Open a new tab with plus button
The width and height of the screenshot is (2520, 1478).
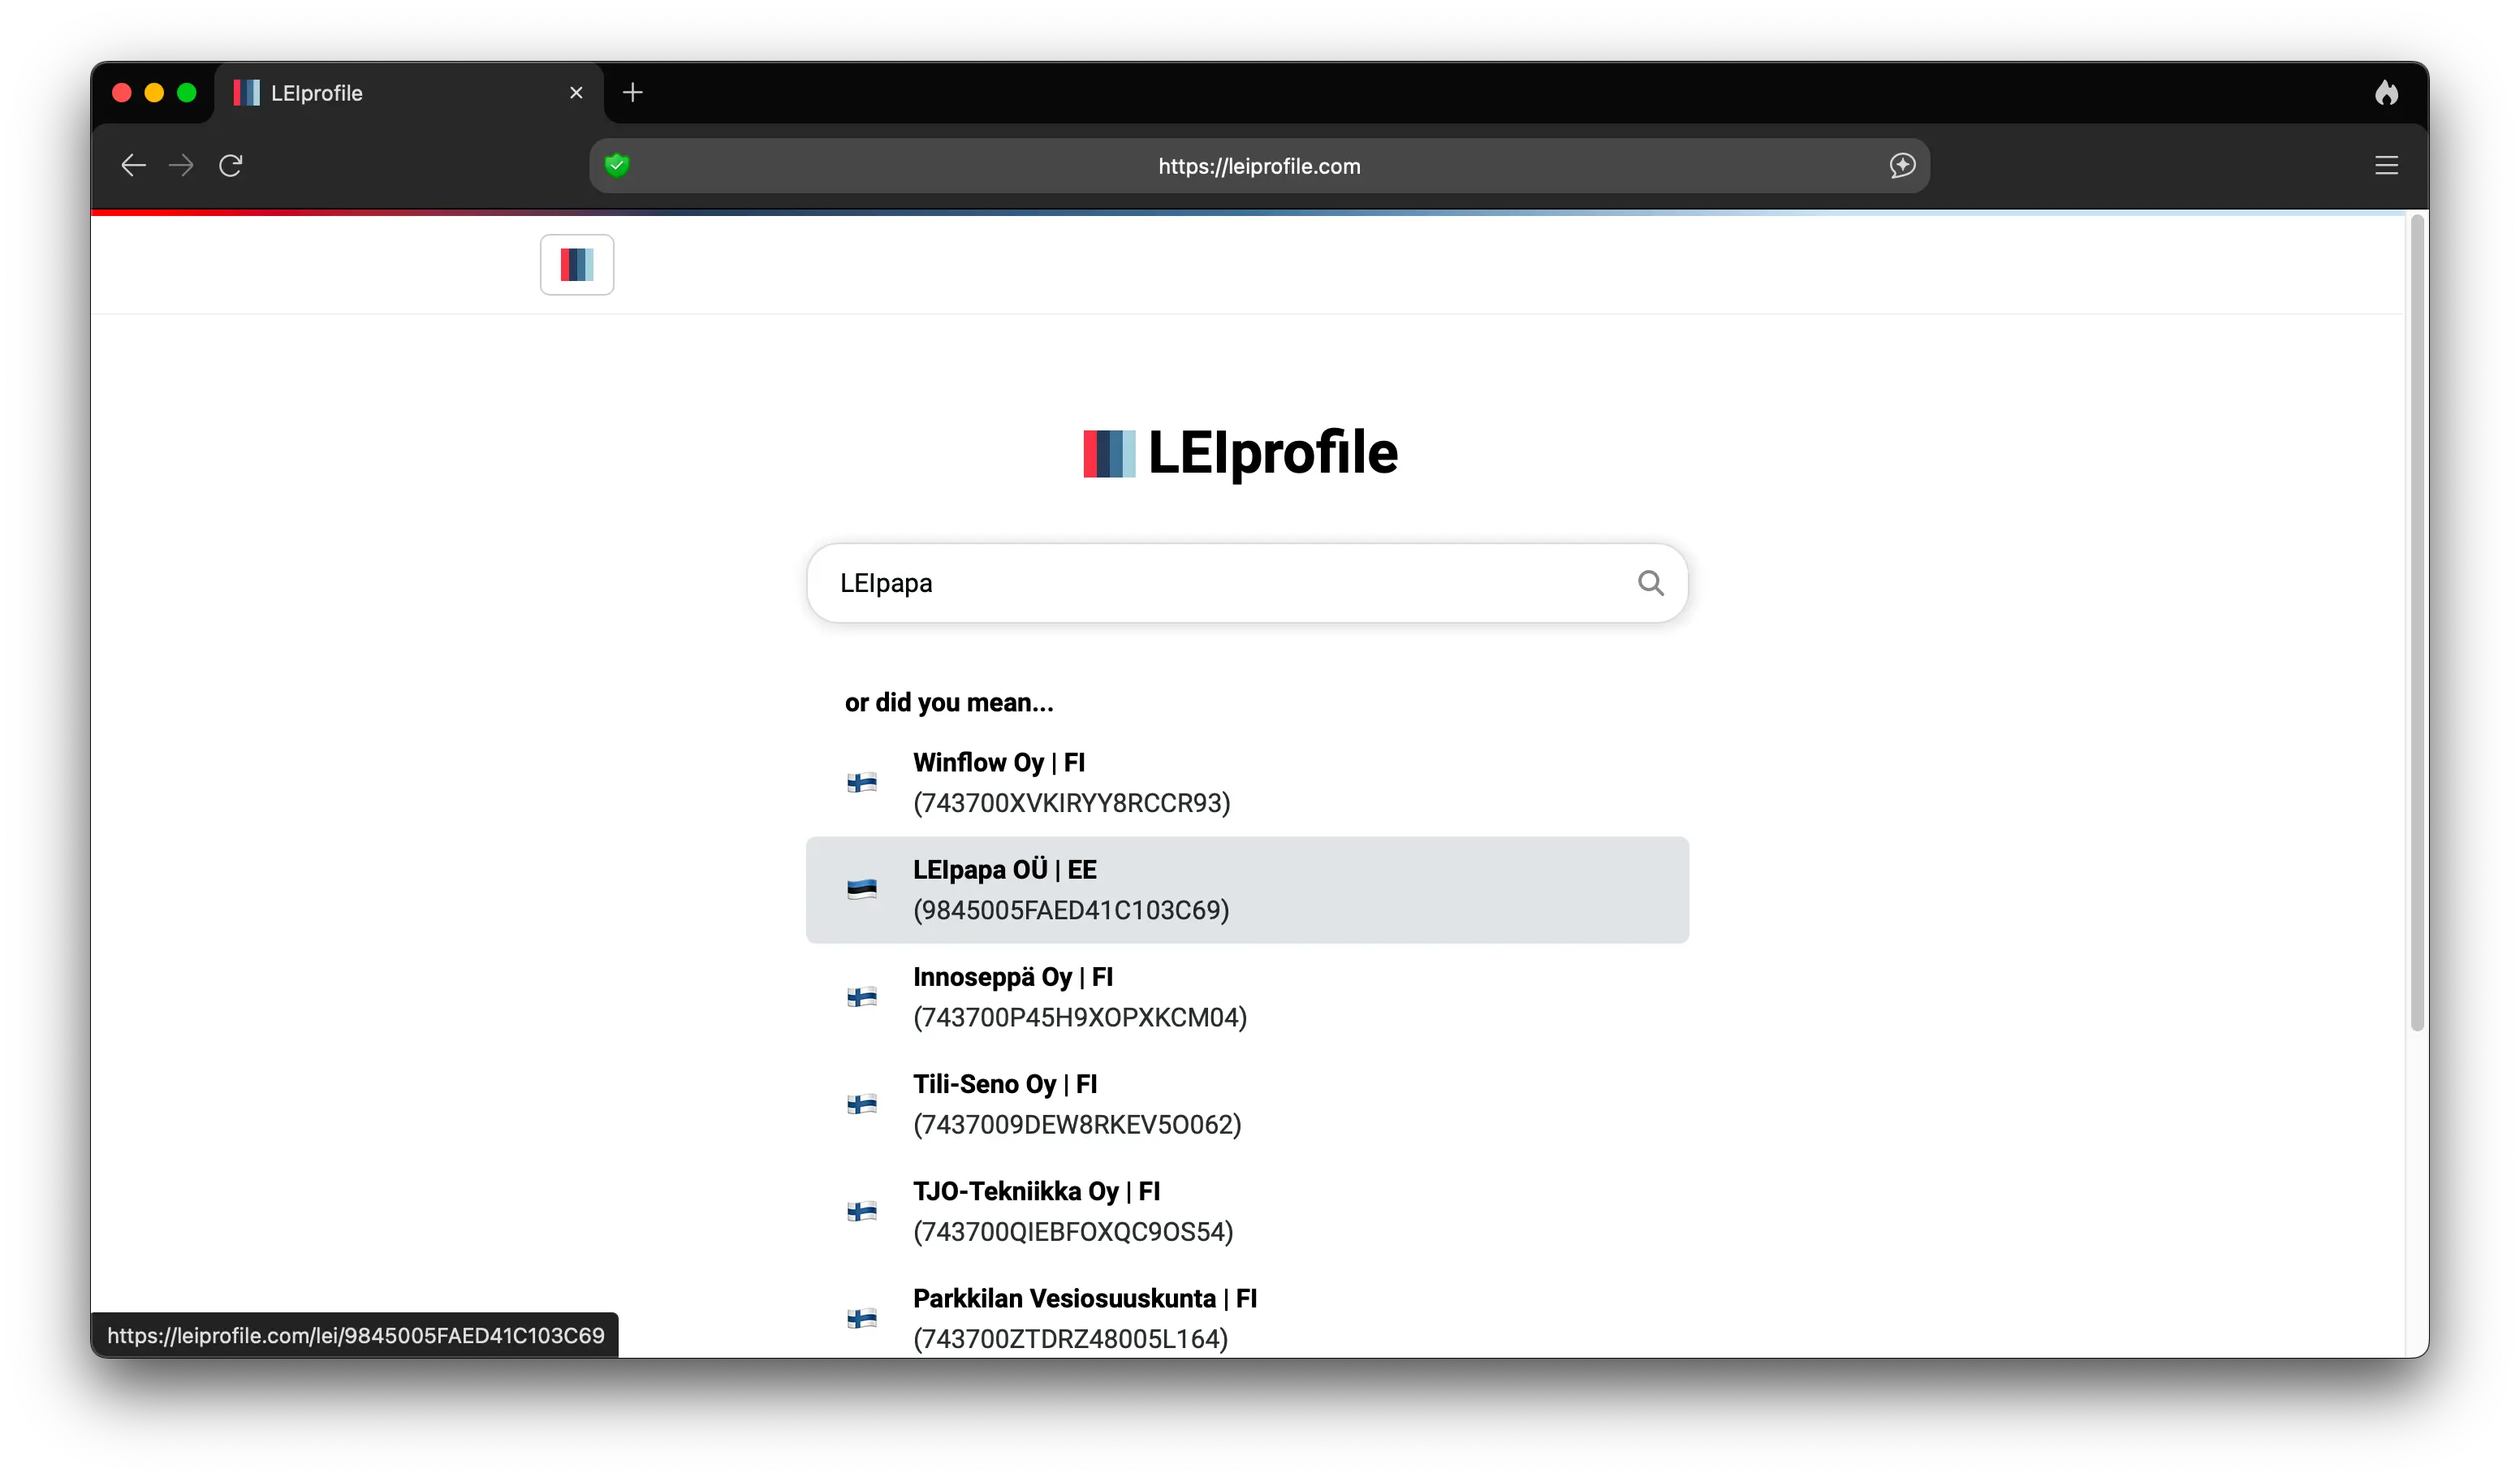(x=633, y=93)
